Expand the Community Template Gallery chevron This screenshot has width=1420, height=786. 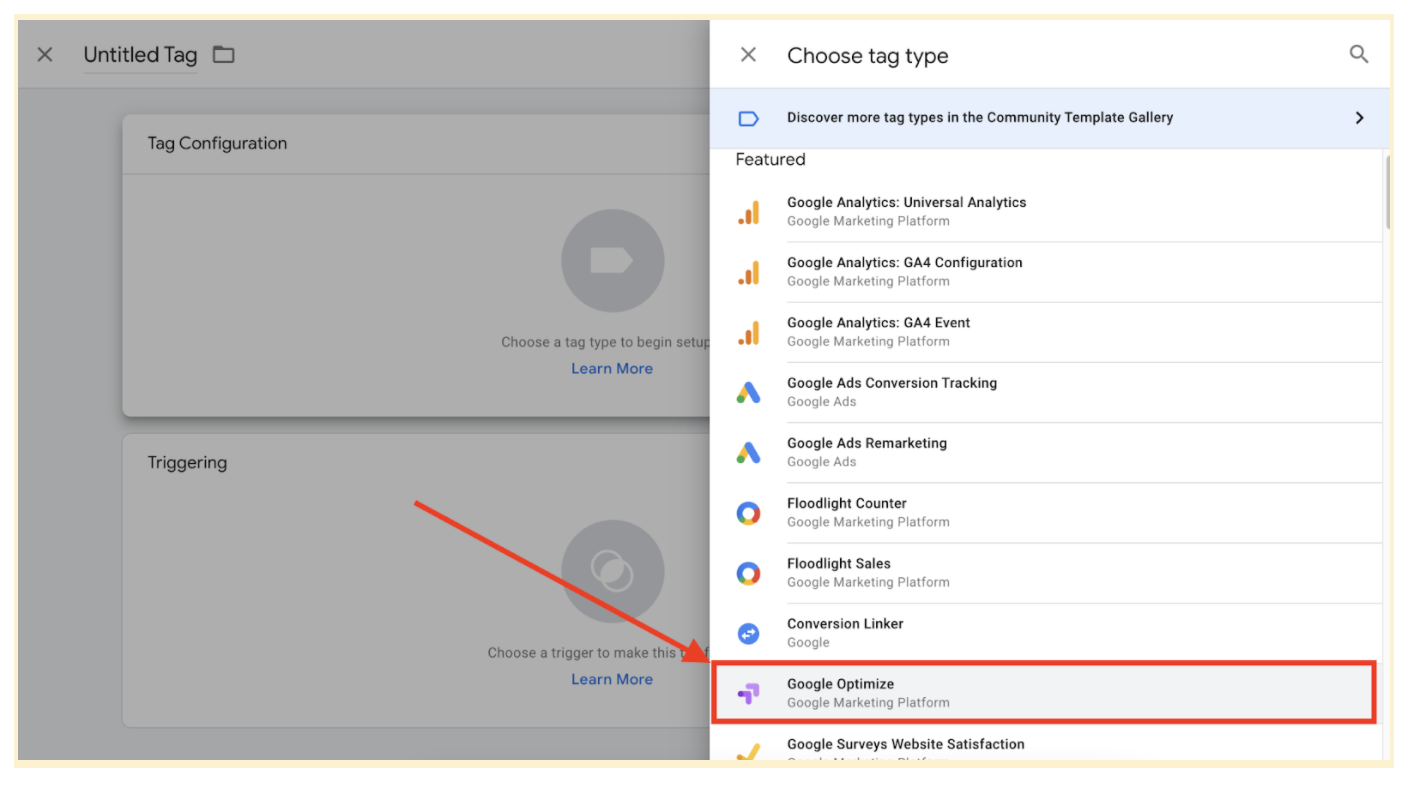pos(1360,117)
